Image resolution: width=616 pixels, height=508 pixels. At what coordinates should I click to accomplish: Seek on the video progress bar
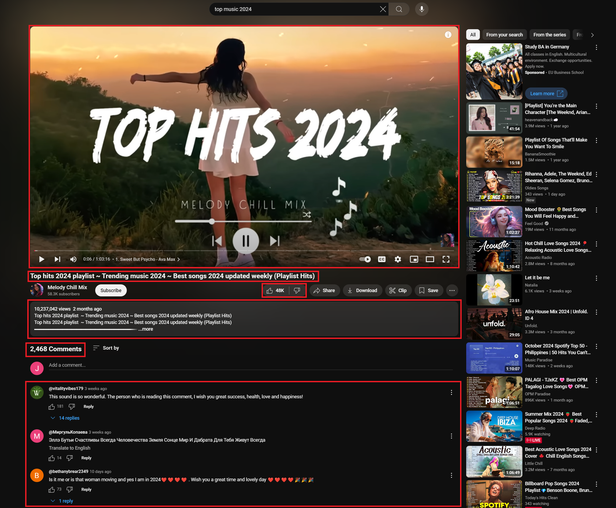click(x=244, y=250)
